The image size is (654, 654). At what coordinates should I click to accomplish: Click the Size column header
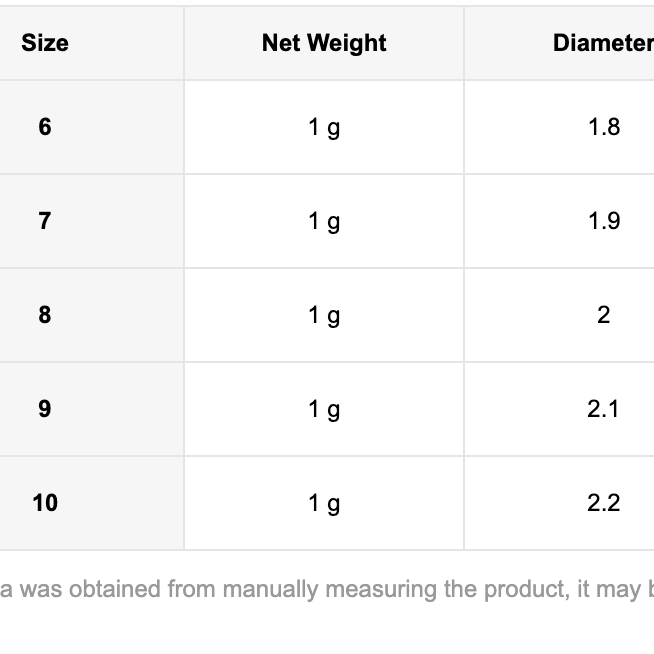coord(45,43)
